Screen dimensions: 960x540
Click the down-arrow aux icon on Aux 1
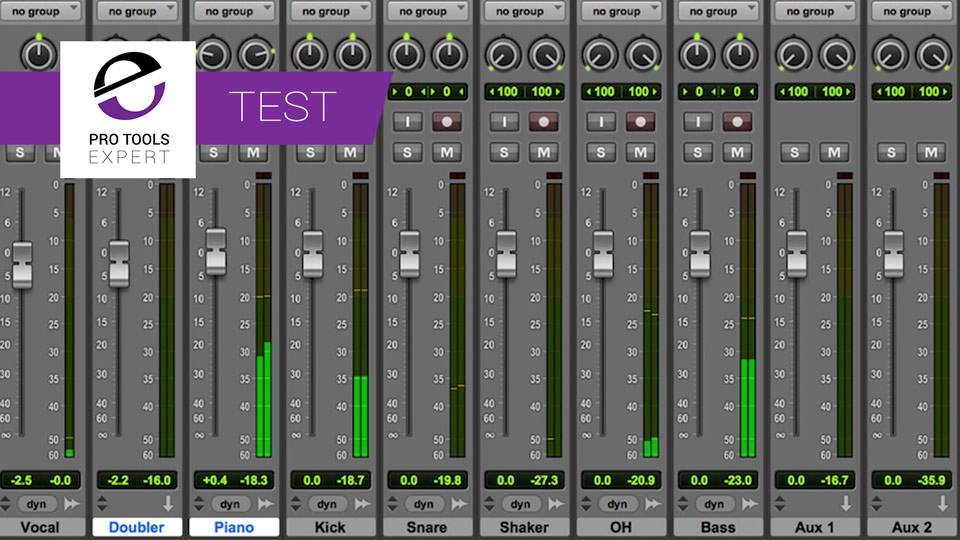tap(846, 504)
